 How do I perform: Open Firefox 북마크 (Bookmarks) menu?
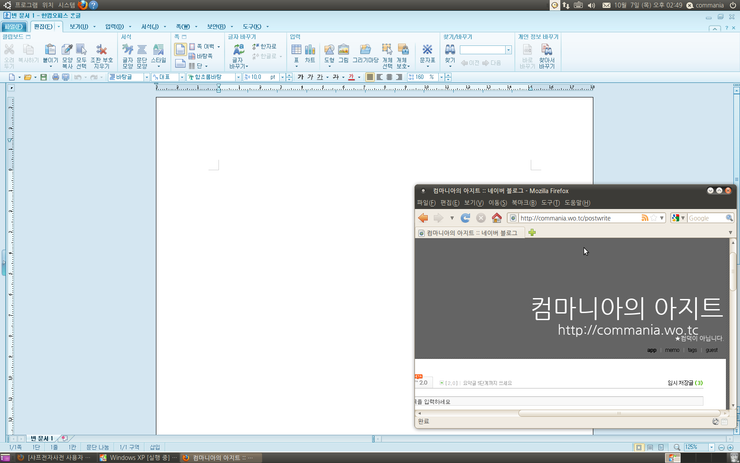click(521, 203)
